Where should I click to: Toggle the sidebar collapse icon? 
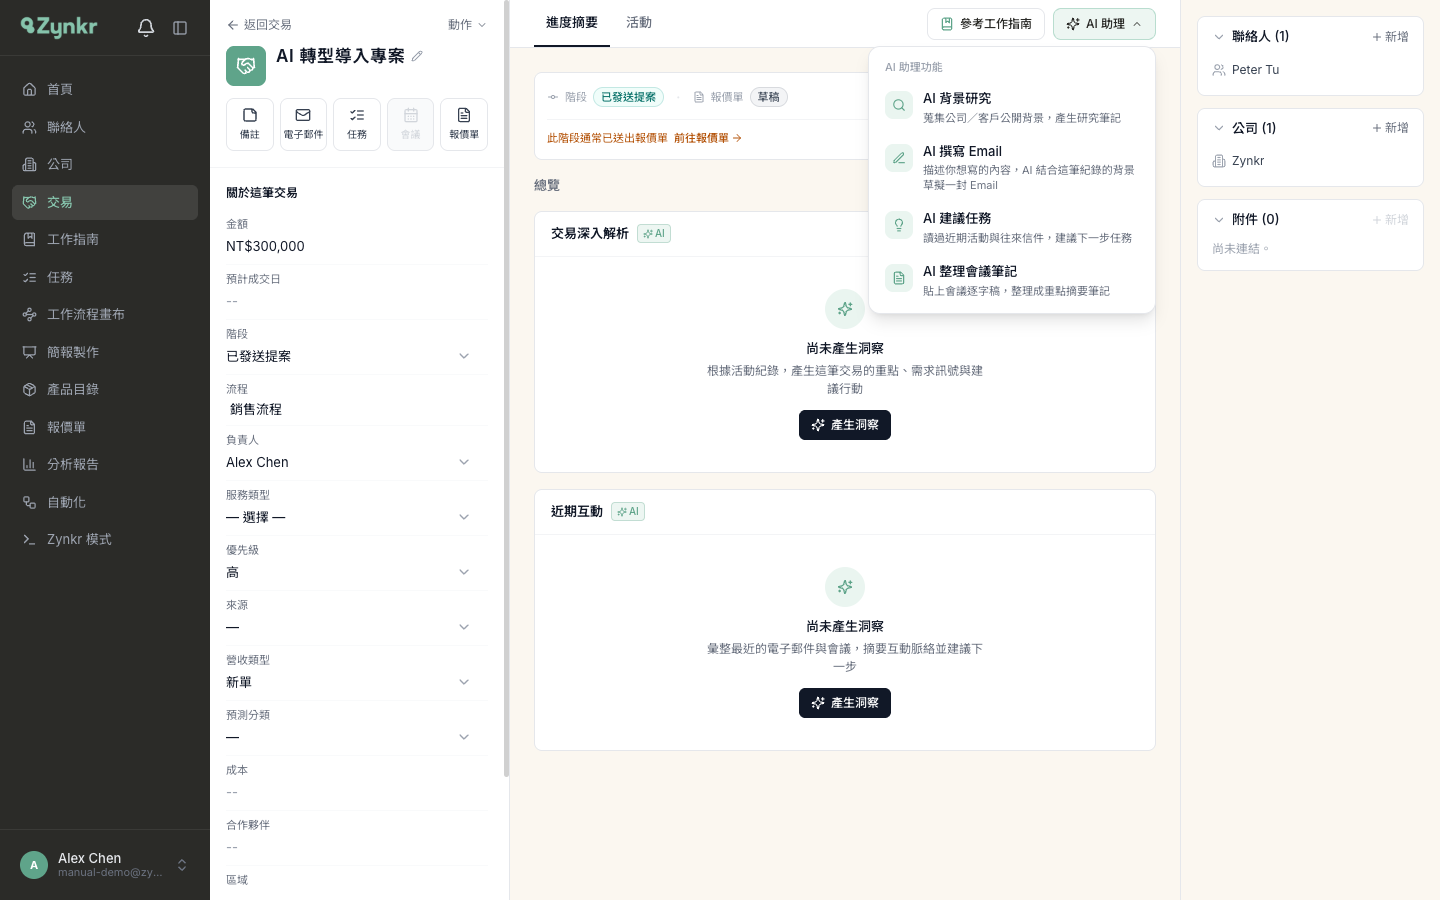(x=180, y=28)
